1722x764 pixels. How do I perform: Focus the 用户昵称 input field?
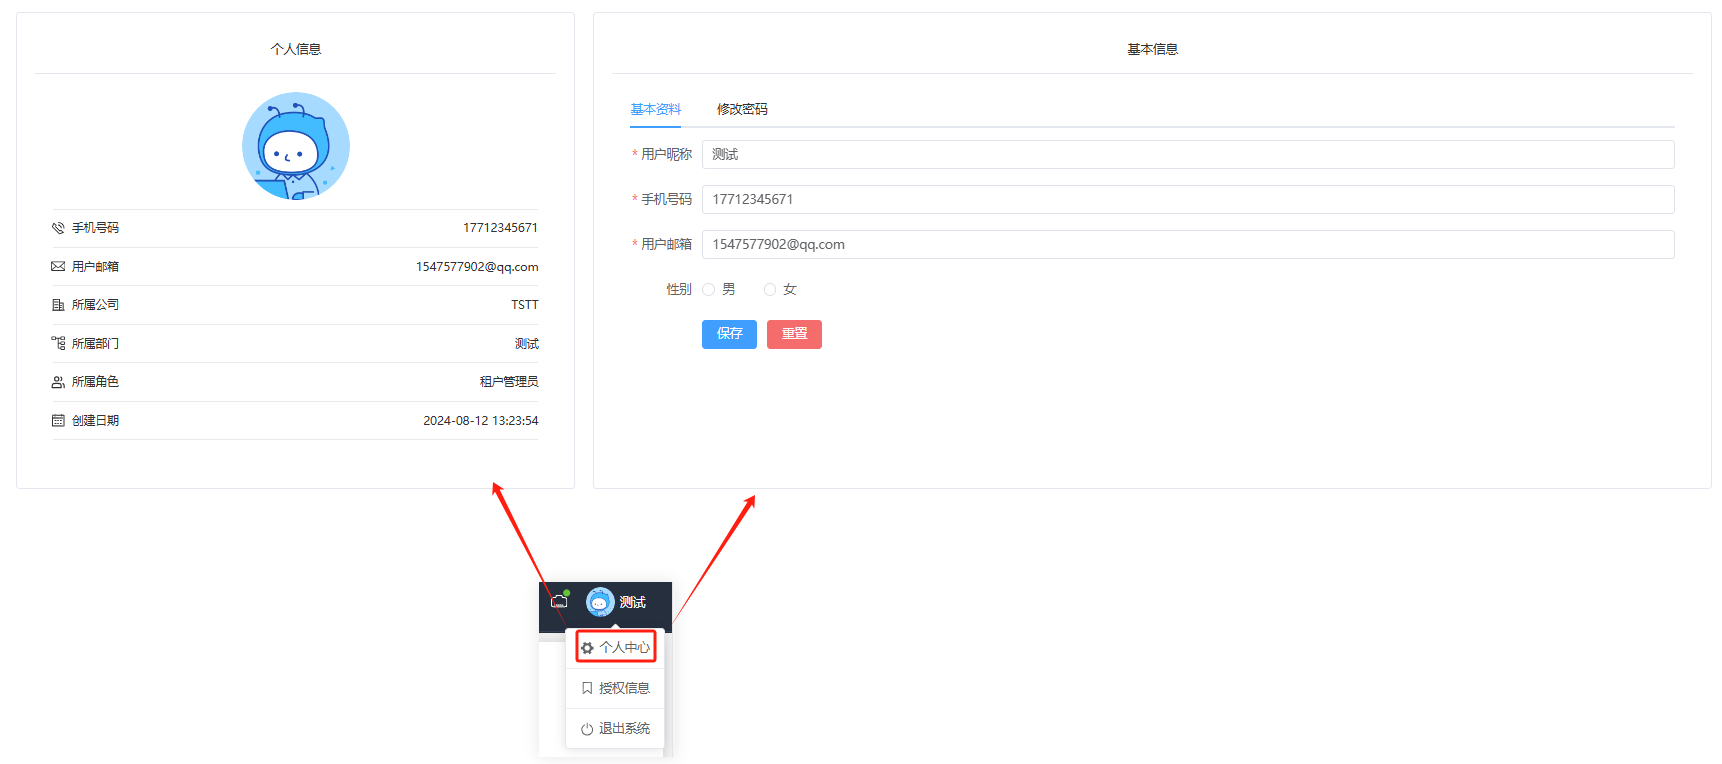[1188, 154]
